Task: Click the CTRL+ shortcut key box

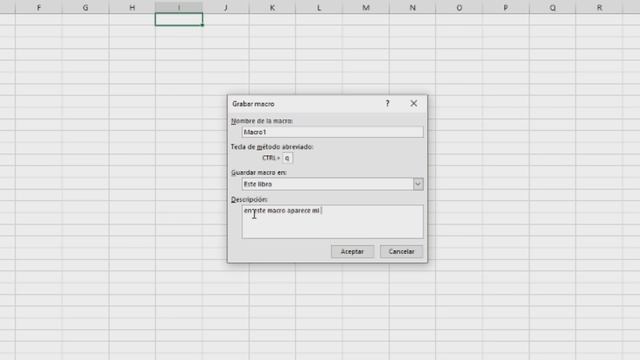Action: 287,158
